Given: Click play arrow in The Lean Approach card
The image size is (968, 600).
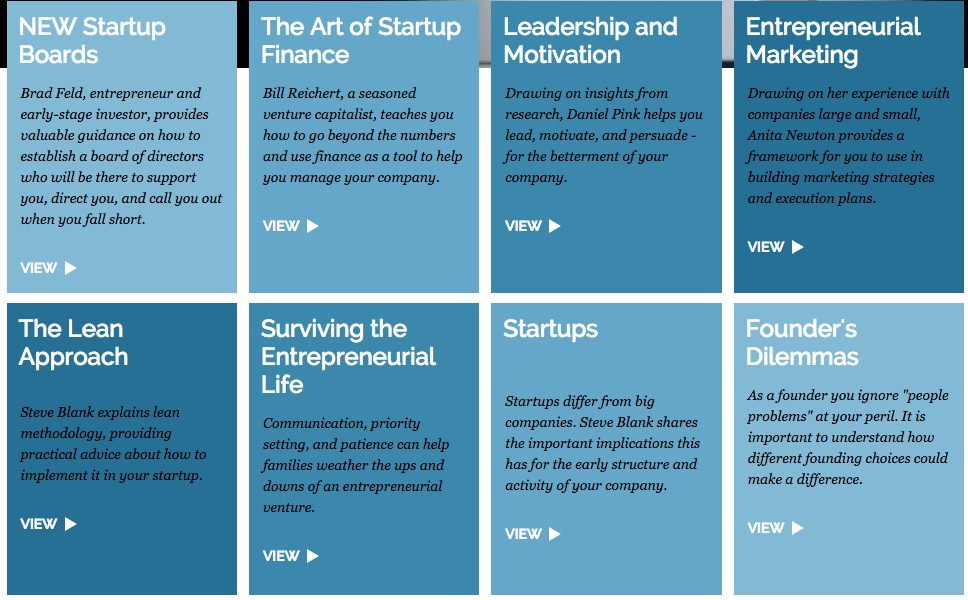Looking at the screenshot, I should tap(71, 524).
